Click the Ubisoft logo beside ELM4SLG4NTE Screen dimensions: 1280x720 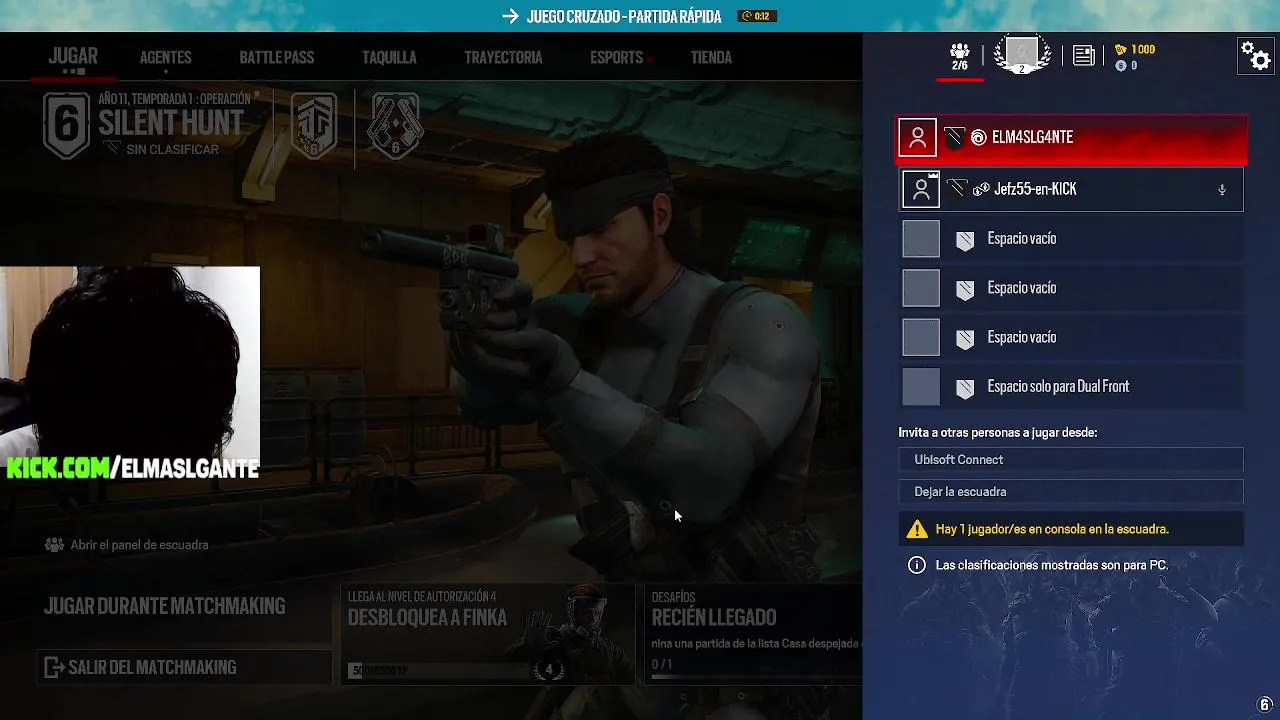point(979,137)
